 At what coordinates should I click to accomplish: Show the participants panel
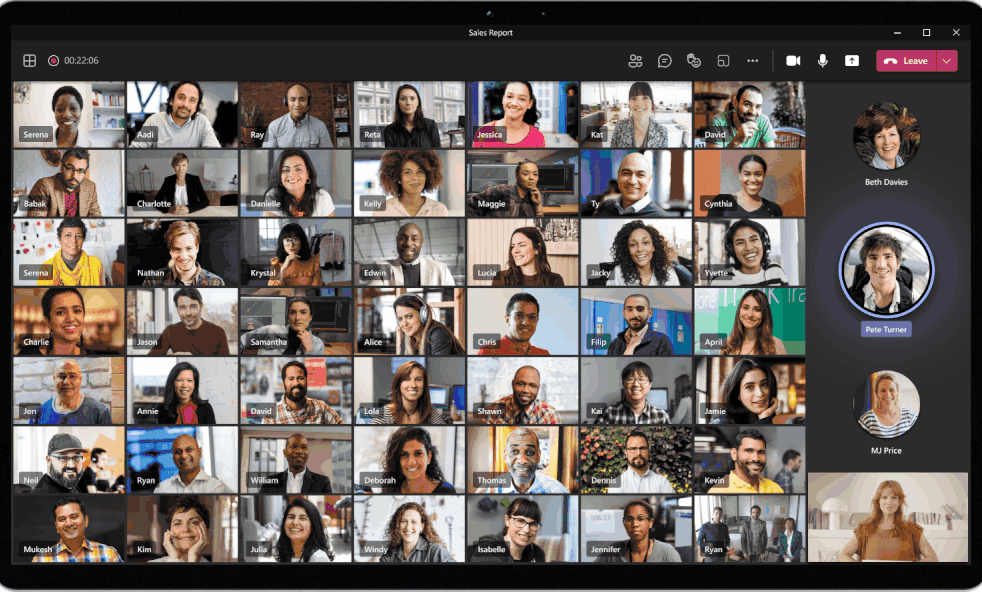tap(635, 61)
